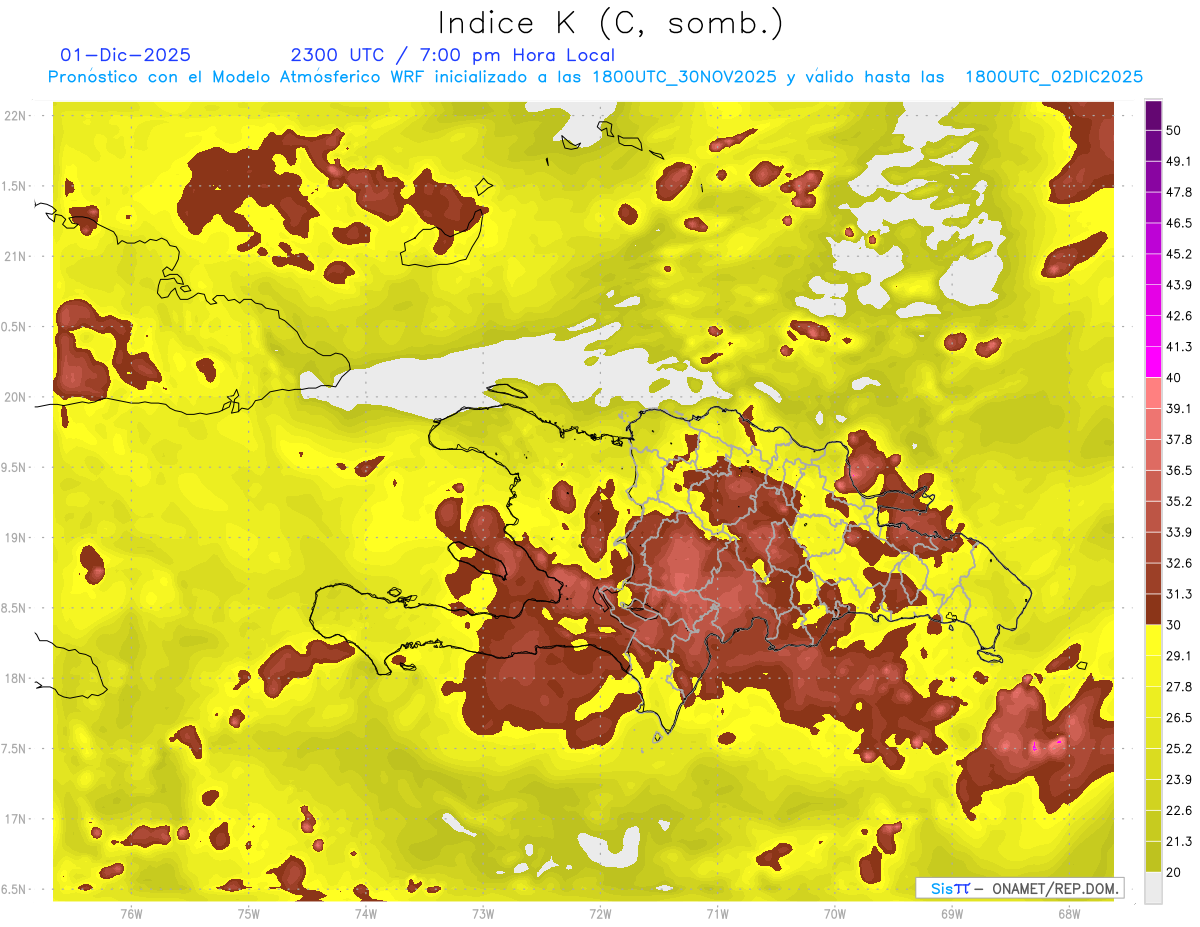Click the '31.3' legend value

[x=1179, y=594]
